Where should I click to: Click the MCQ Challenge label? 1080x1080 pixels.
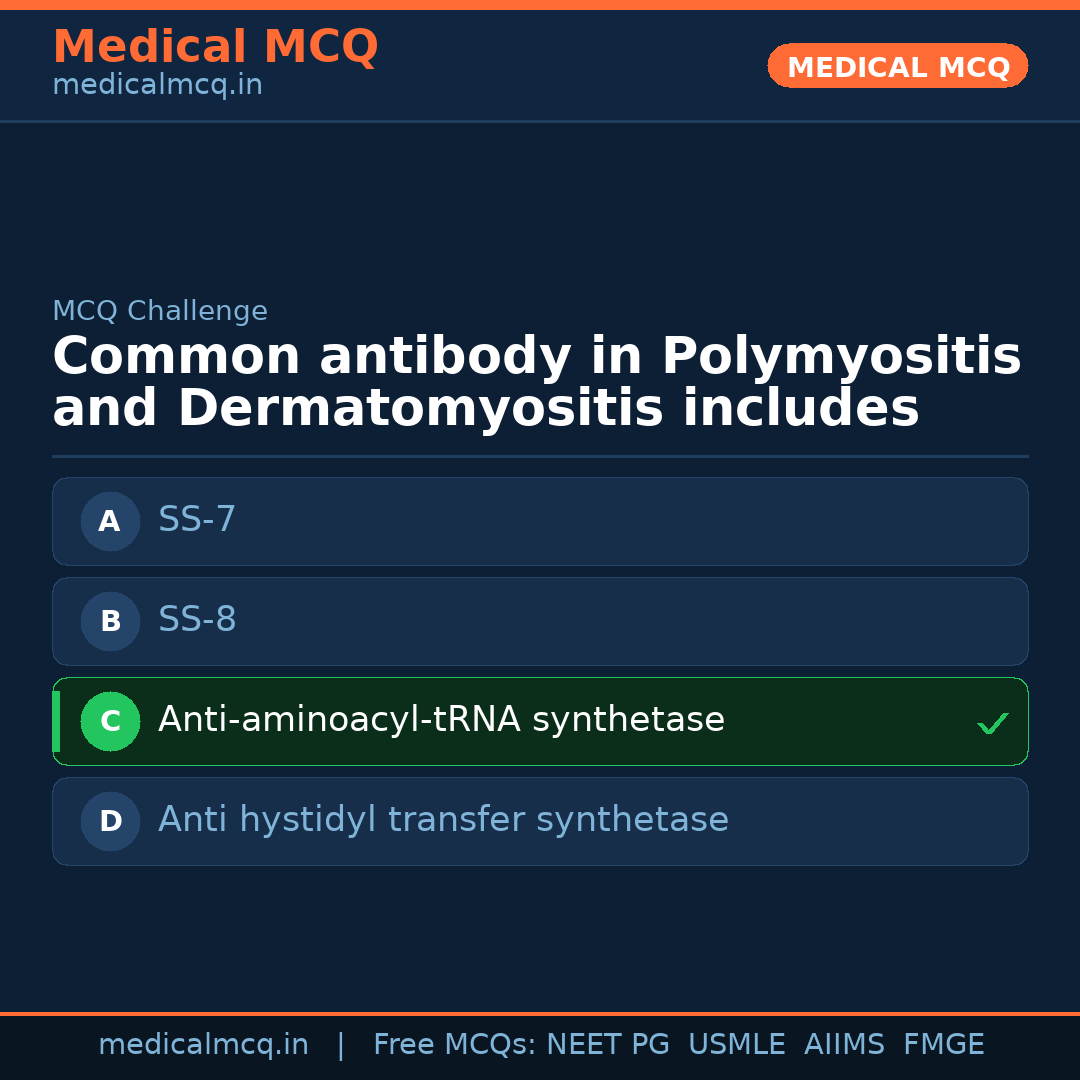160,311
